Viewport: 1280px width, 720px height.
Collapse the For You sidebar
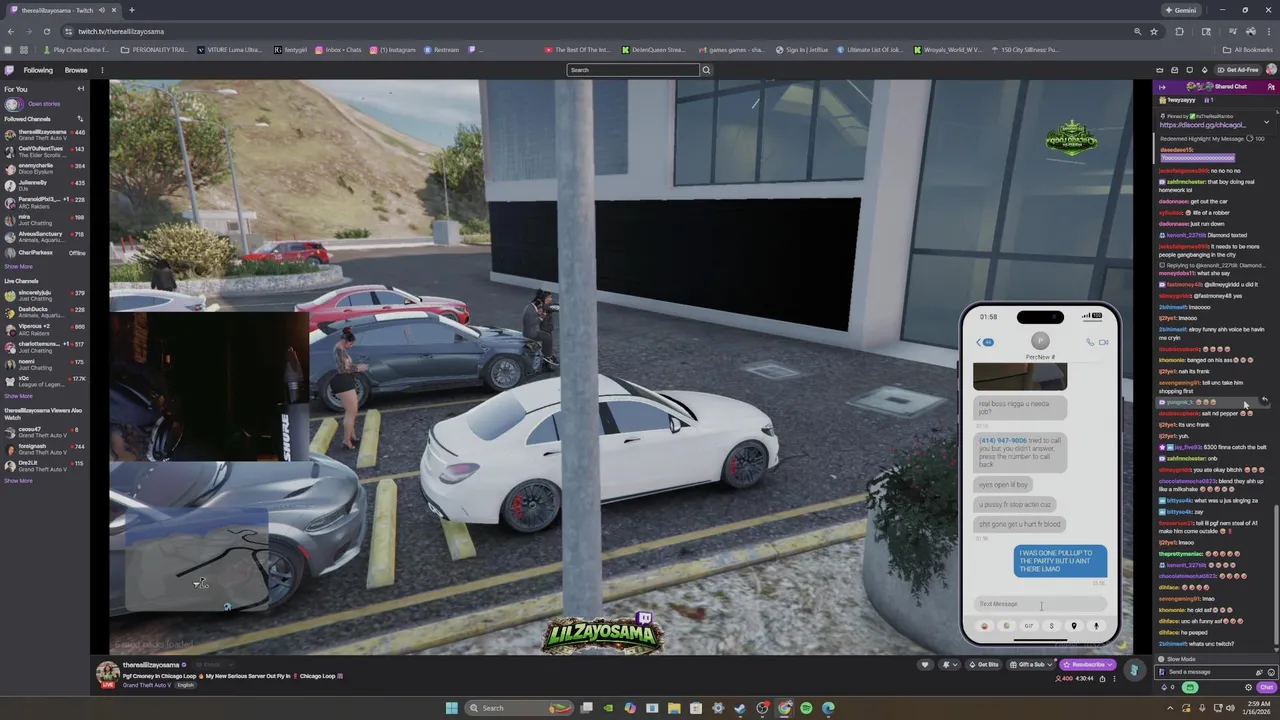(x=81, y=89)
